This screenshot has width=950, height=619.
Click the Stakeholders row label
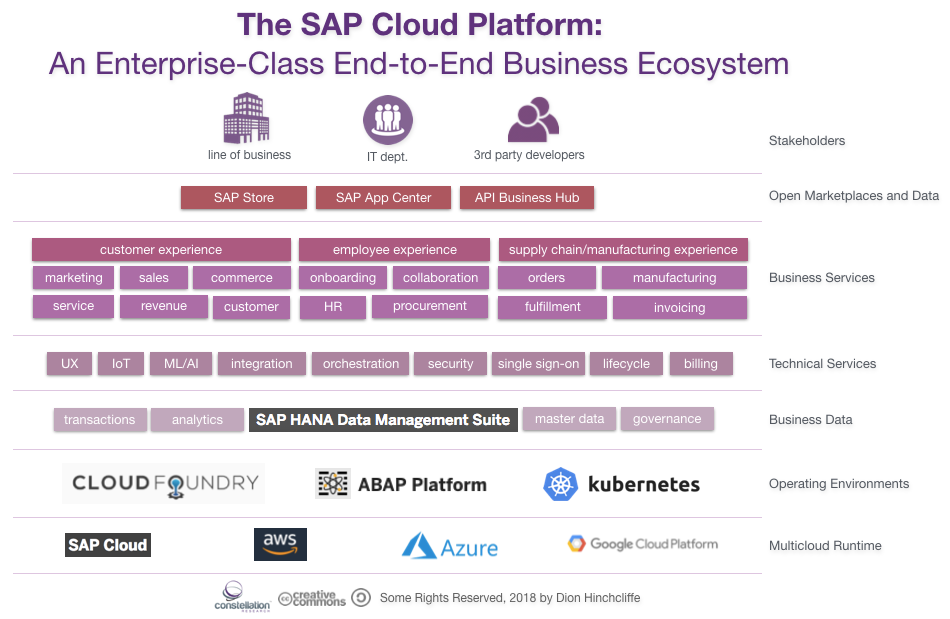pos(807,141)
